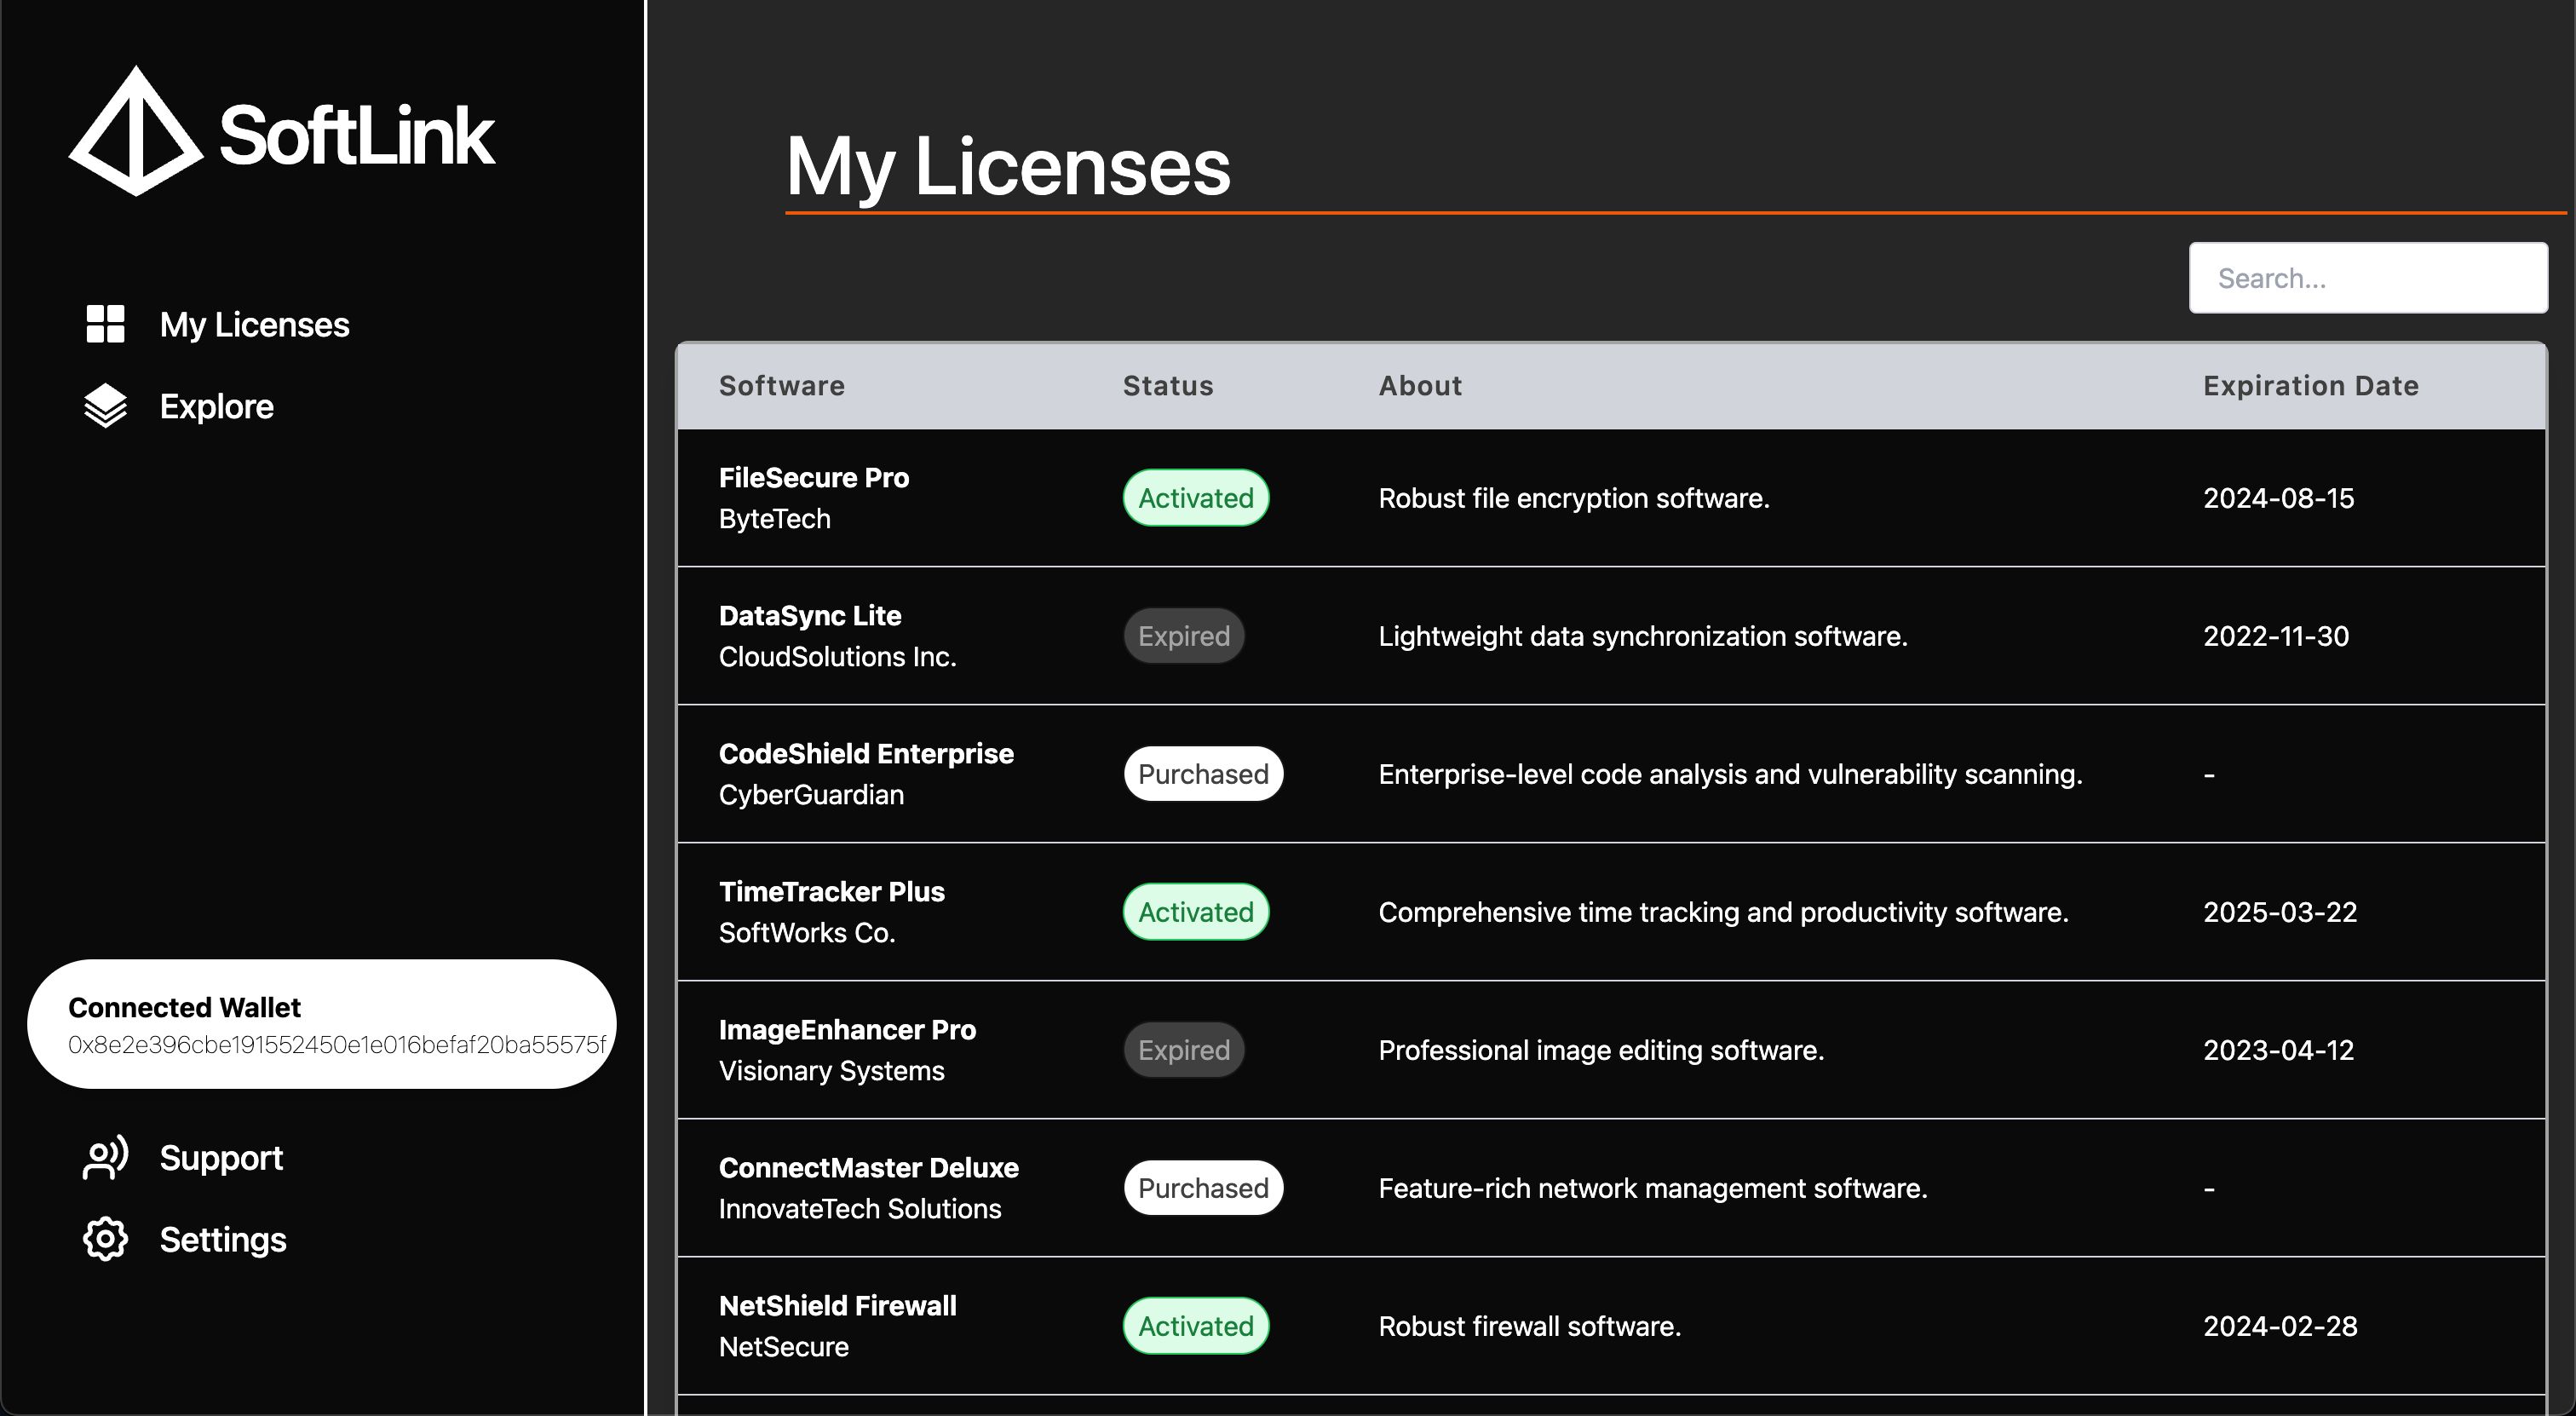Click the Software column header

[782, 386]
